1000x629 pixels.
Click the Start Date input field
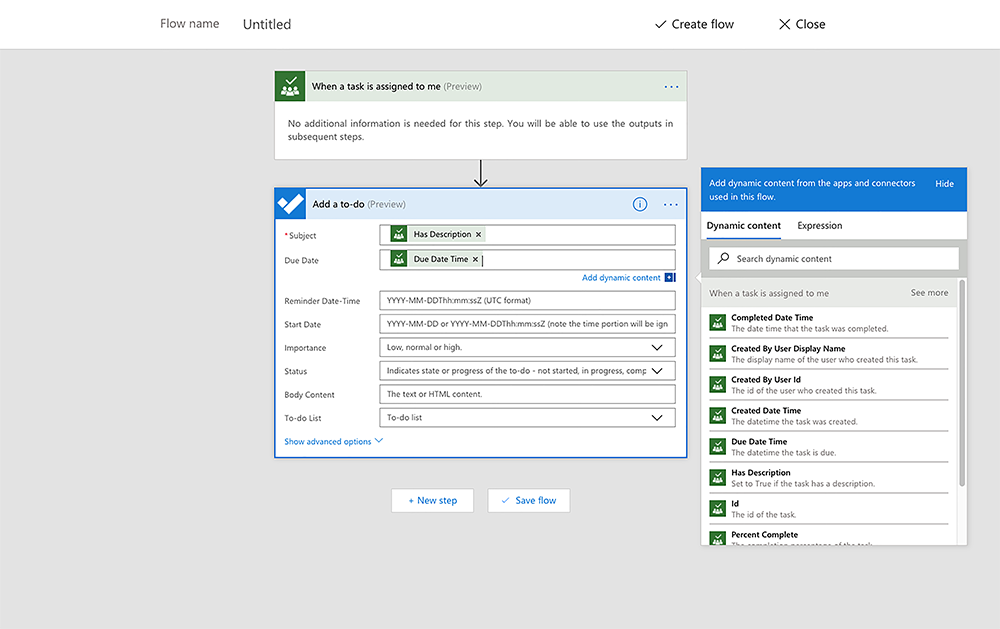click(527, 324)
